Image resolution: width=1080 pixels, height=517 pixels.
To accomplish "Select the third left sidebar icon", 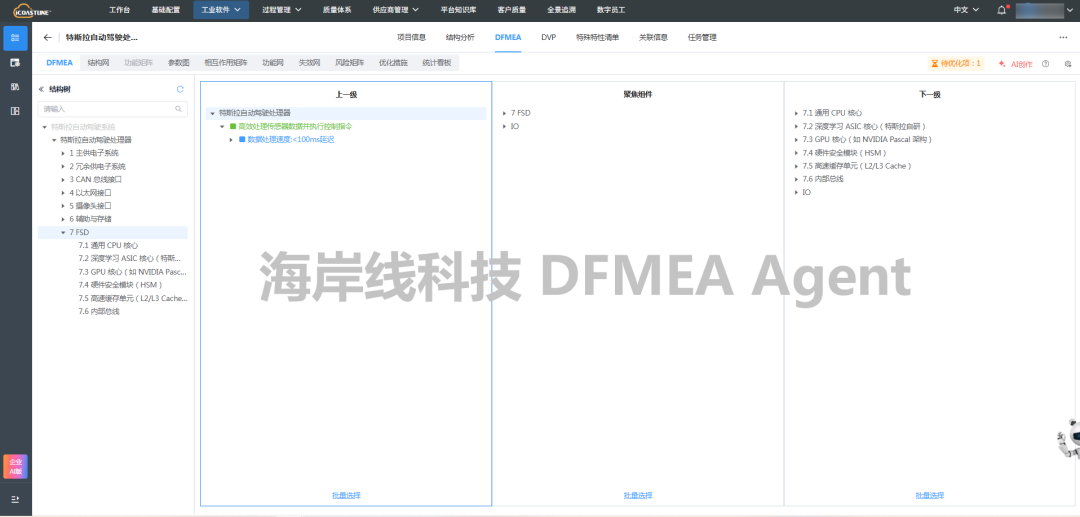I will pos(15,87).
